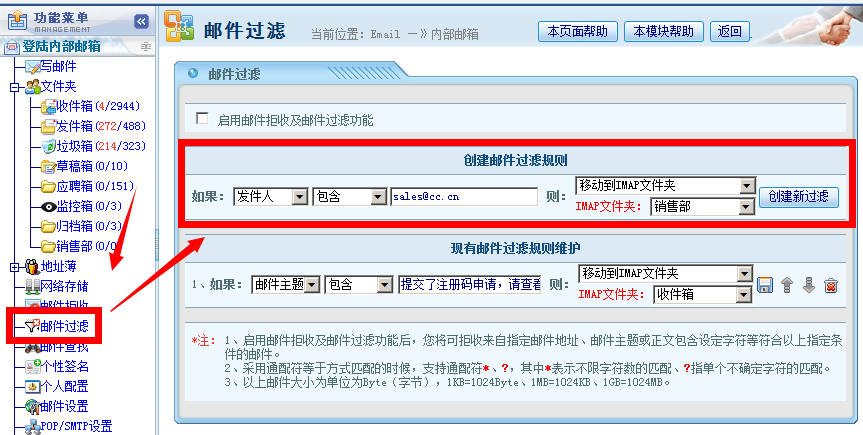The width and height of the screenshot is (863, 435).
Task: Click the 创建新过滤 button
Action: pos(798,196)
